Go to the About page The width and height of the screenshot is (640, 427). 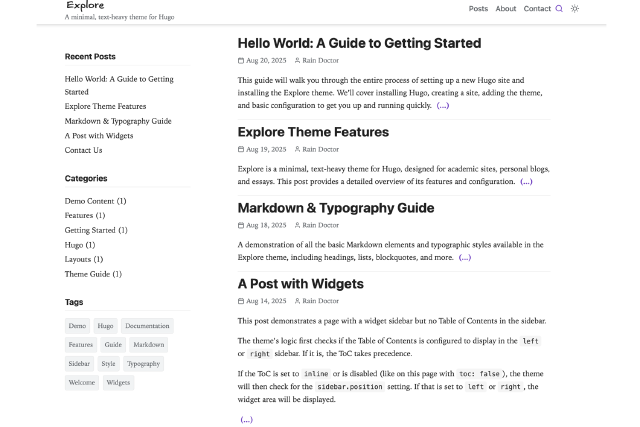pyautogui.click(x=506, y=9)
